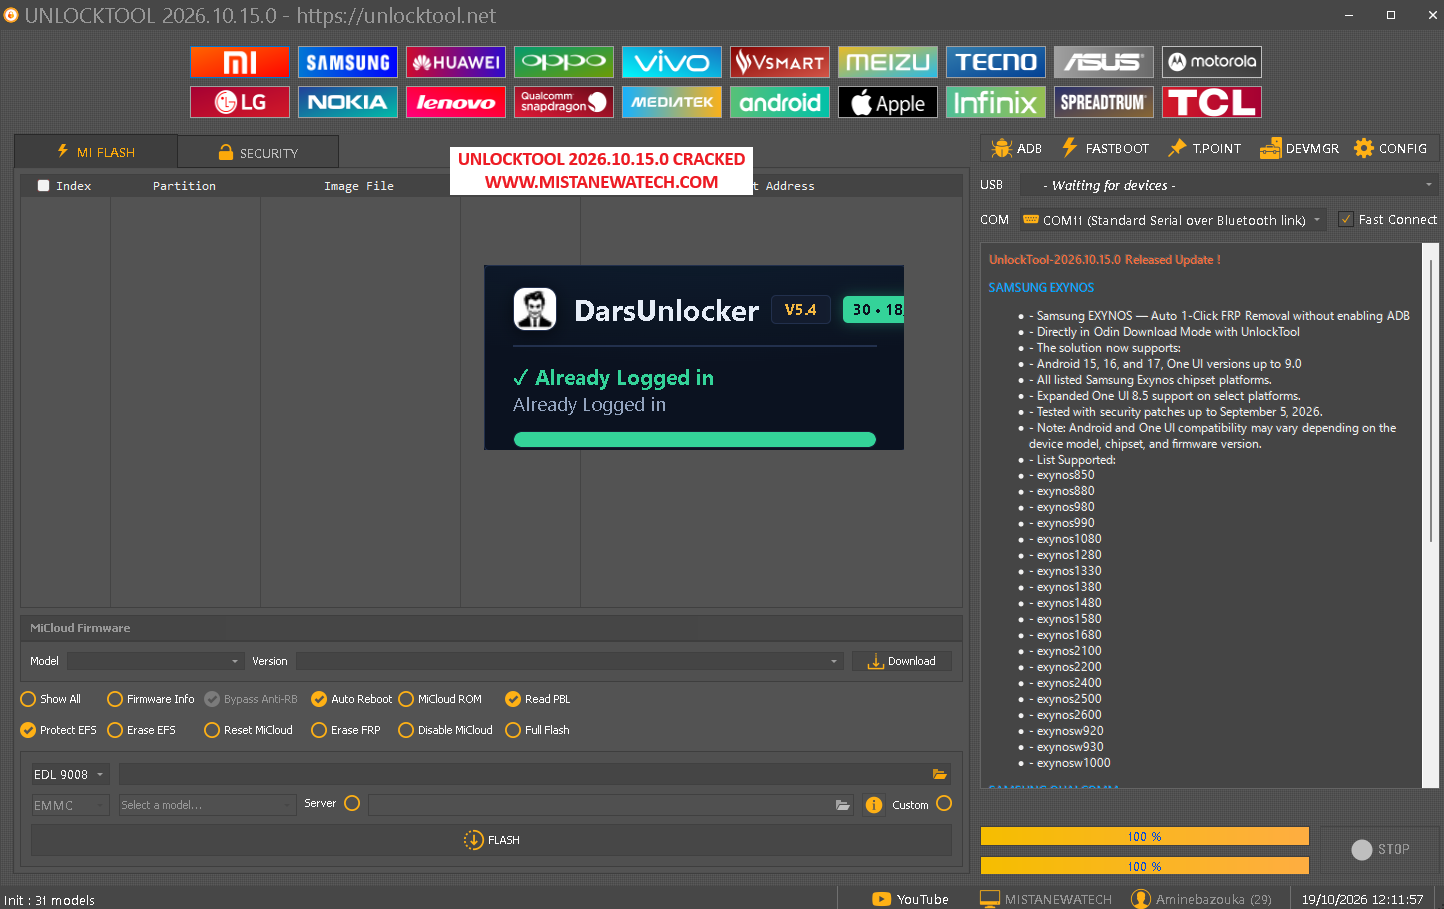Select the Lenovo brand icon
Screen dimensions: 1444x909
click(456, 102)
